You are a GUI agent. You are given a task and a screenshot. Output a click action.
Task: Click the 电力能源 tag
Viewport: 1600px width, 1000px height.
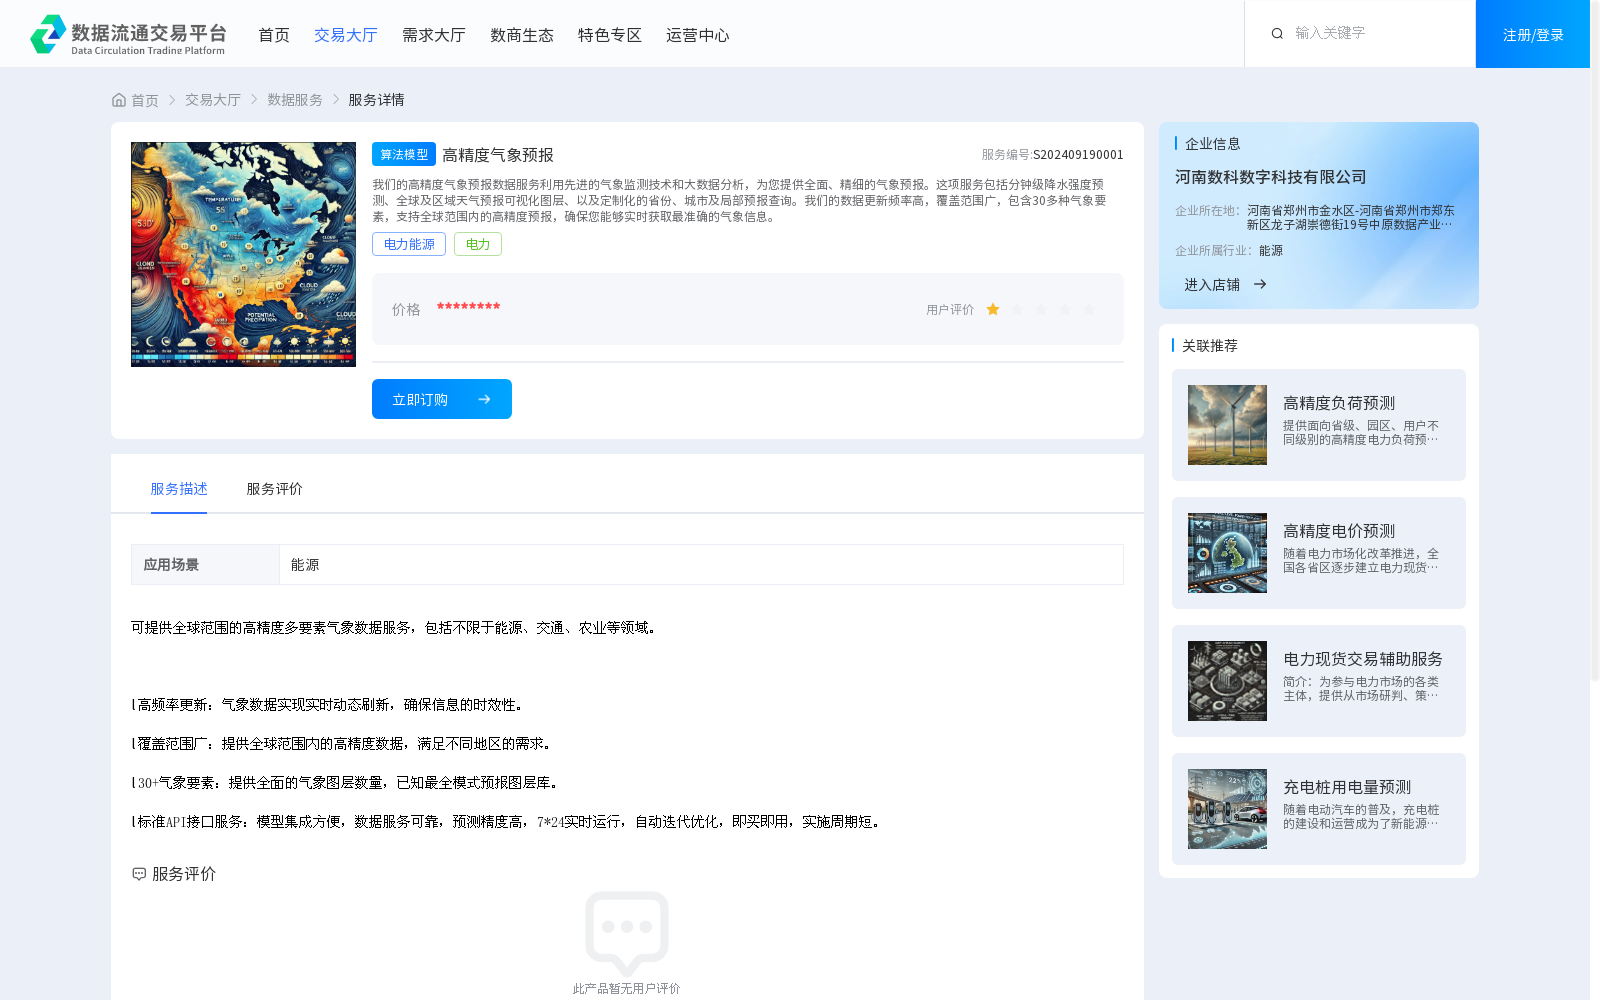[x=409, y=244]
